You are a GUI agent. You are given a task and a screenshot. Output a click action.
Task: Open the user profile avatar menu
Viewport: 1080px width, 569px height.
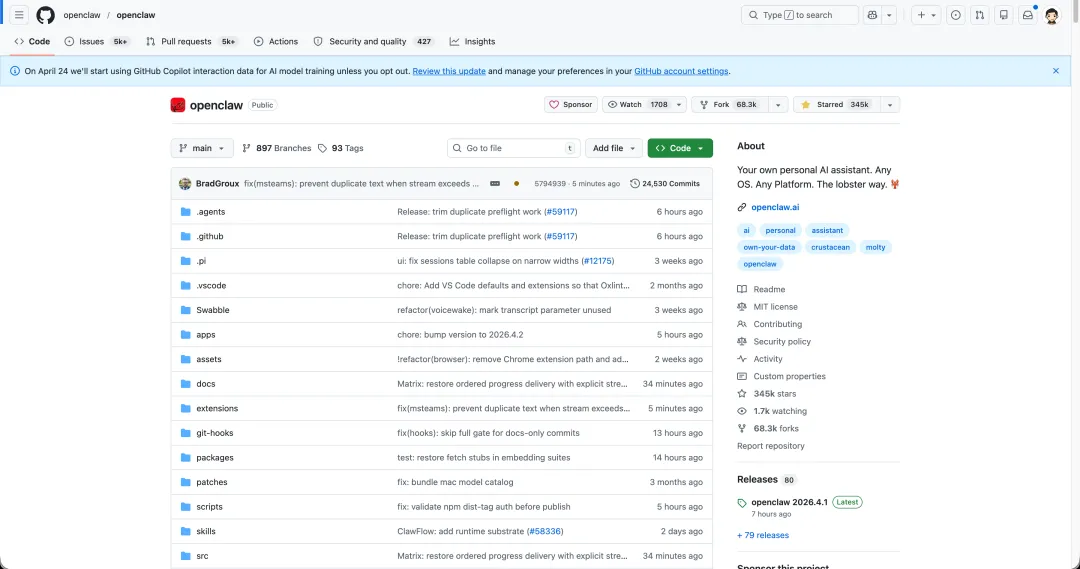[x=1052, y=15]
